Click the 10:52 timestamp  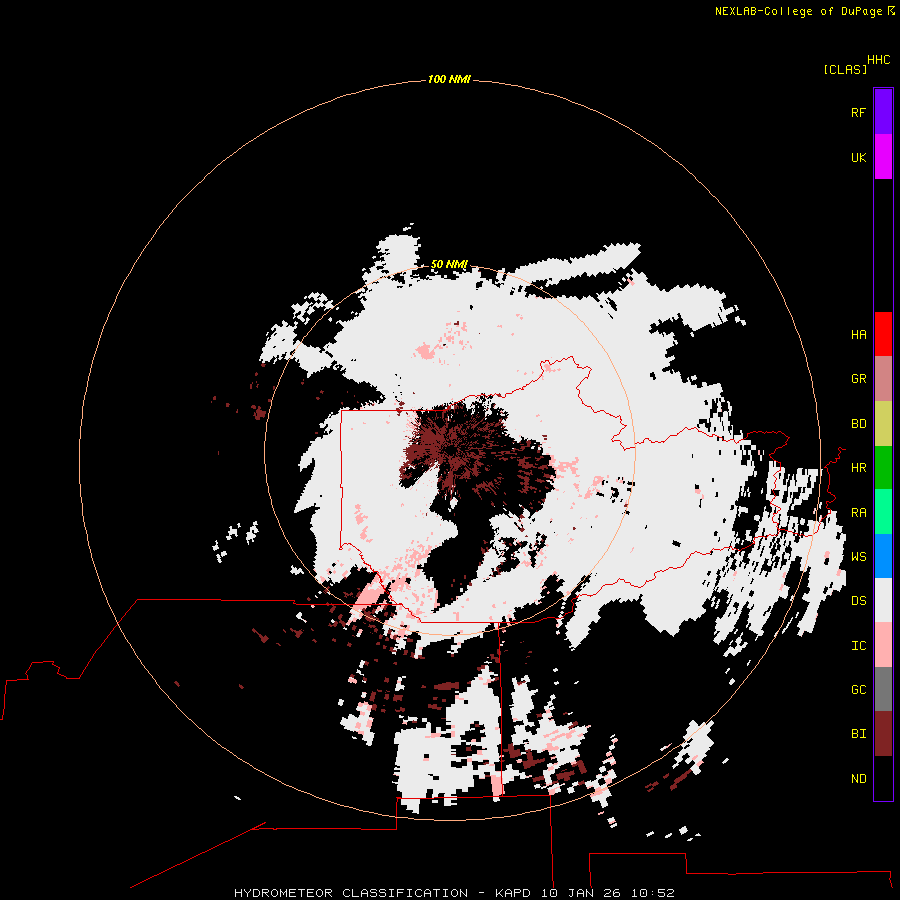[652, 893]
